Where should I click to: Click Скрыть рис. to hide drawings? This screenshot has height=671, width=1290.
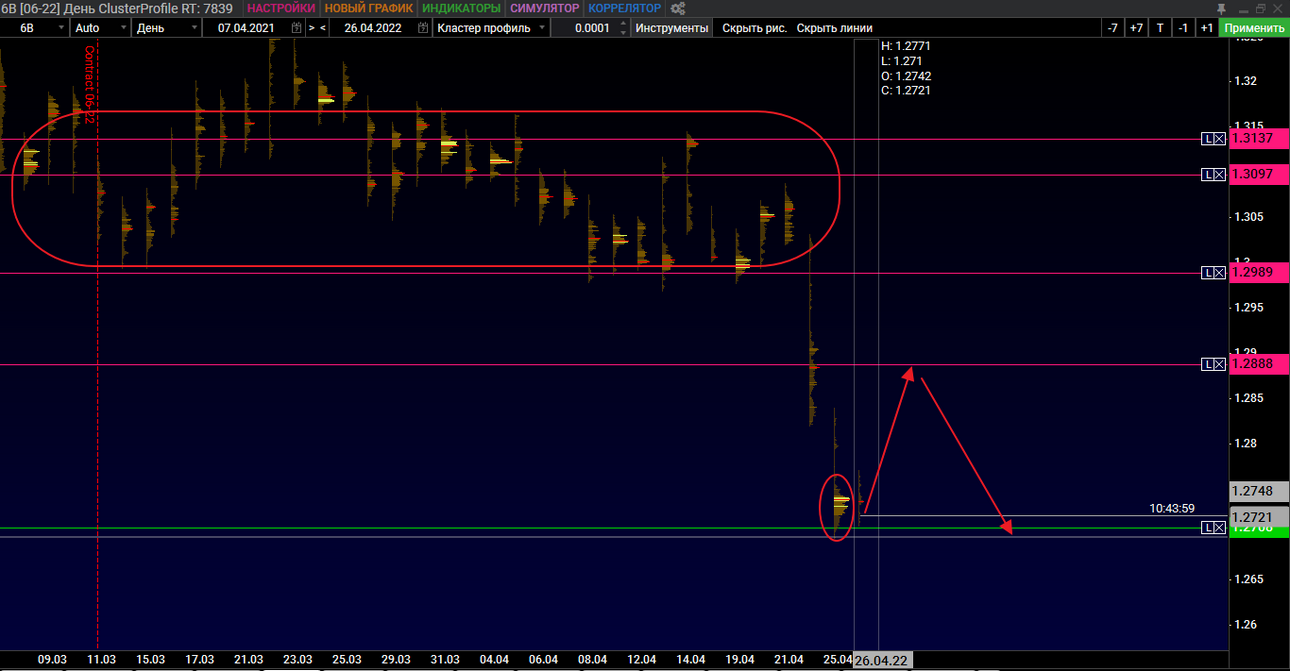click(754, 28)
